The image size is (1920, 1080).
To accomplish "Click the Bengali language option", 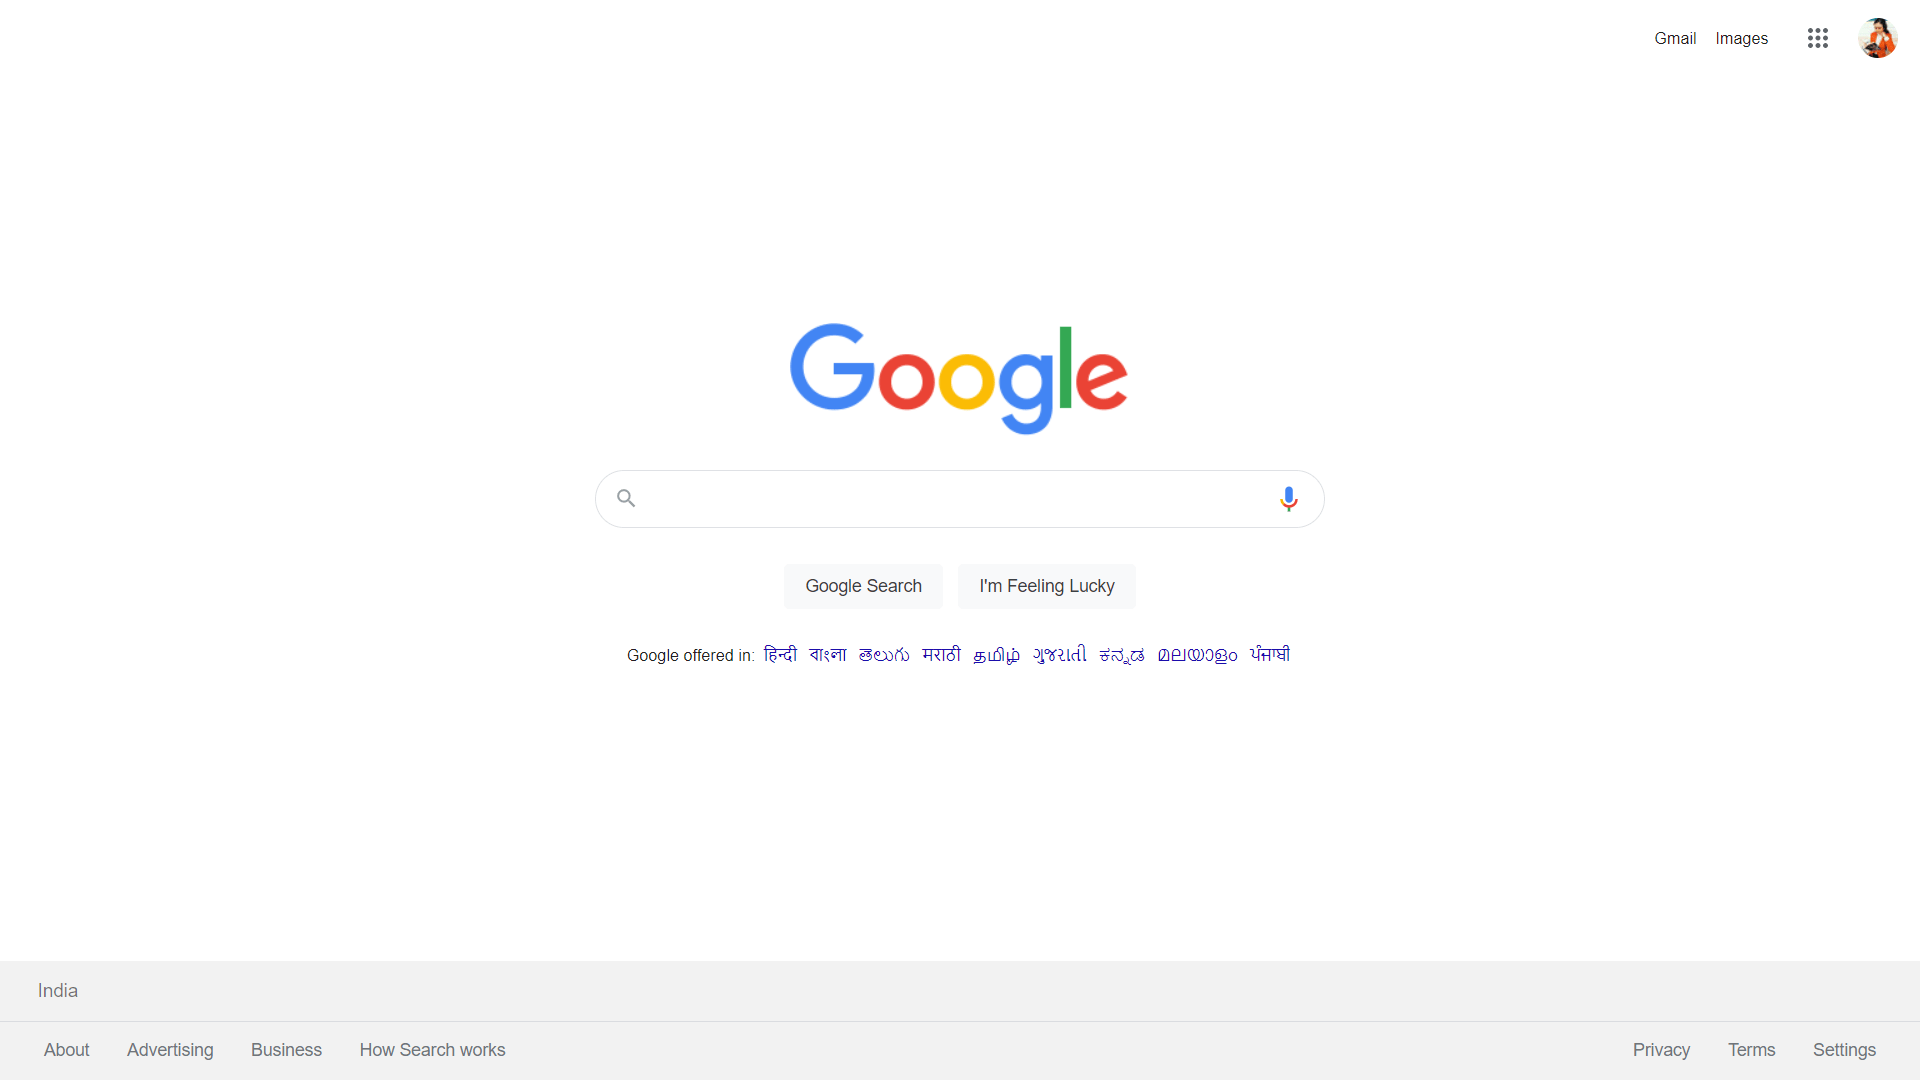I will point(824,655).
